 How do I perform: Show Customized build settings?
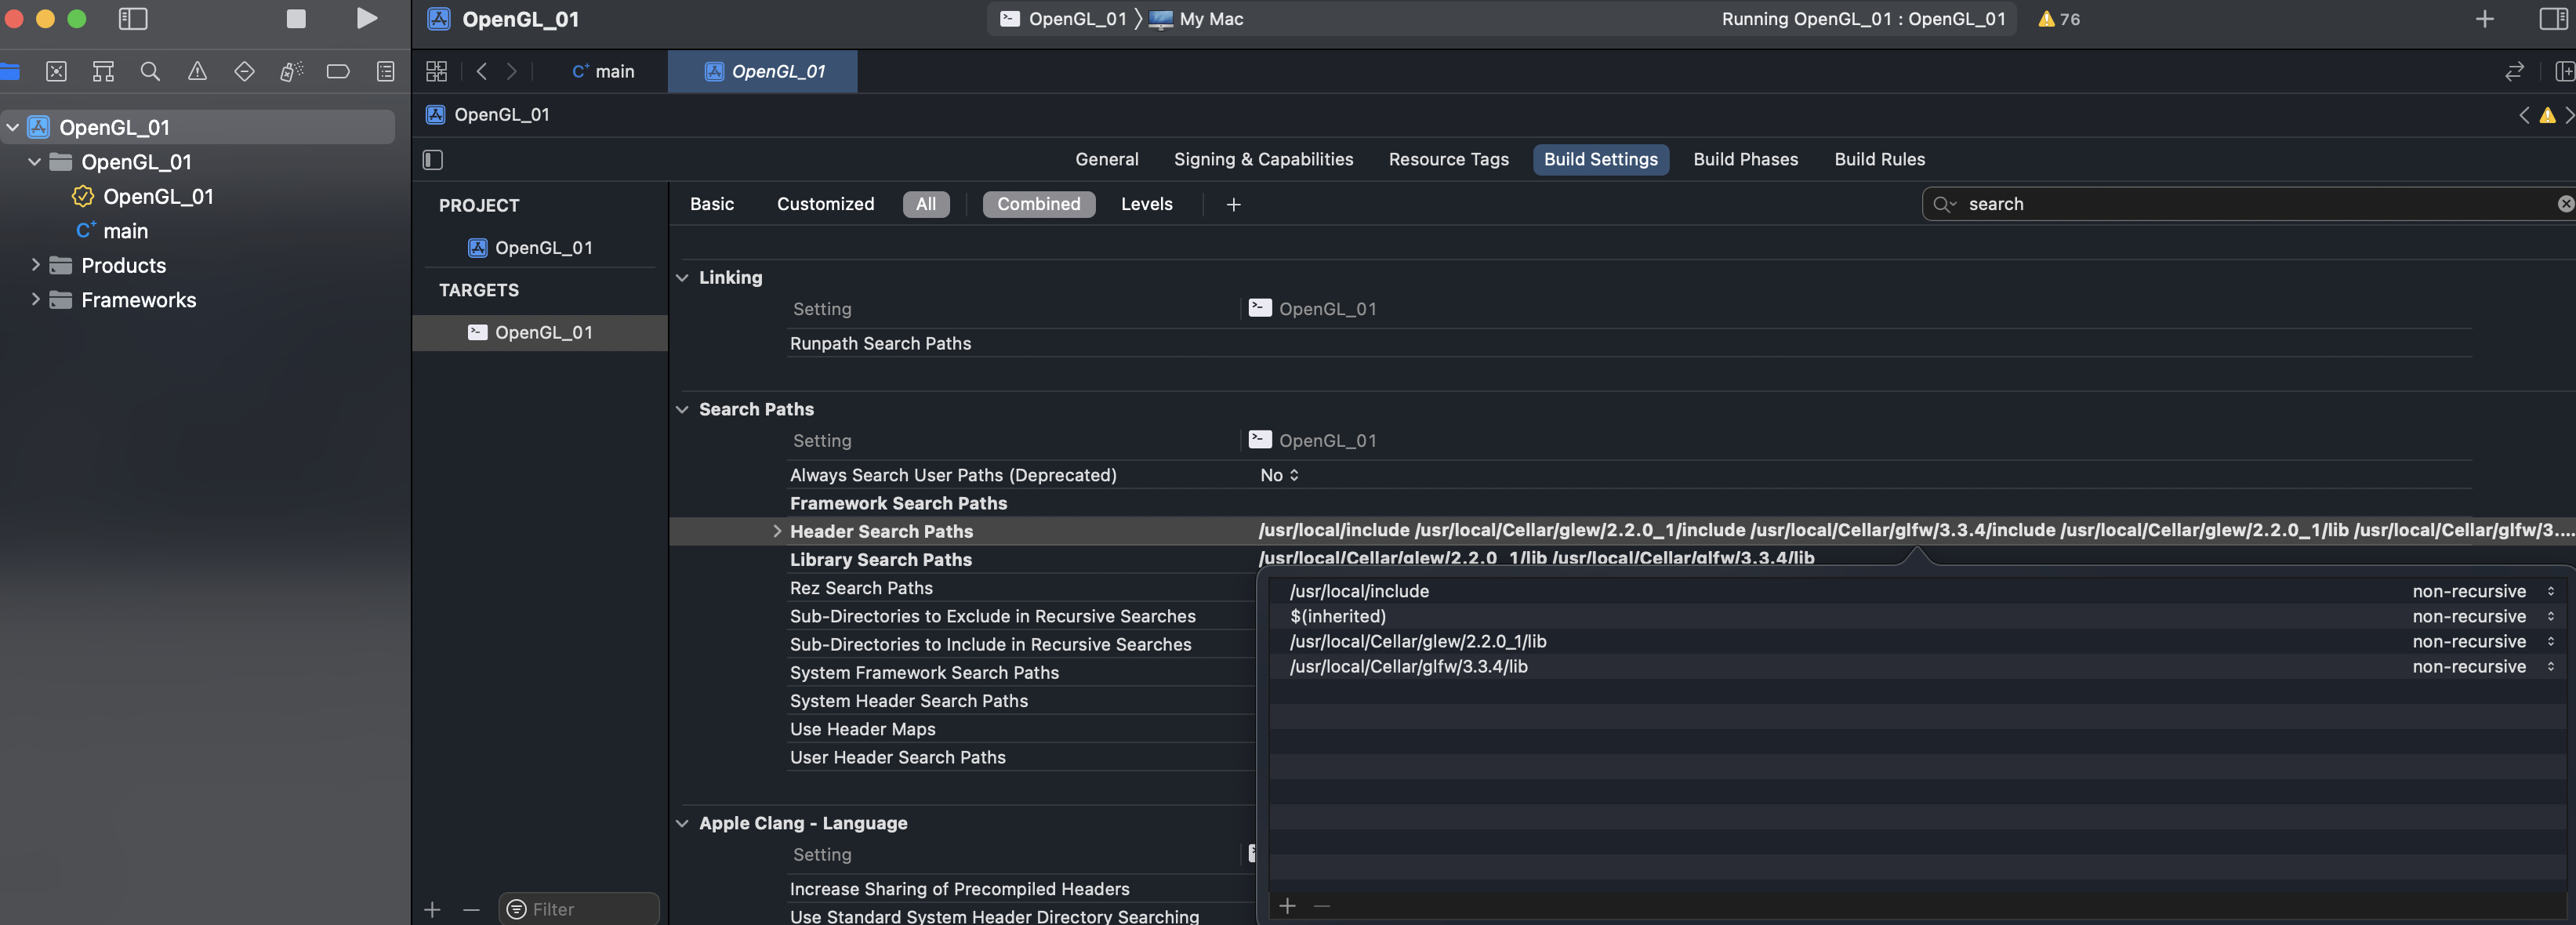[x=825, y=204]
